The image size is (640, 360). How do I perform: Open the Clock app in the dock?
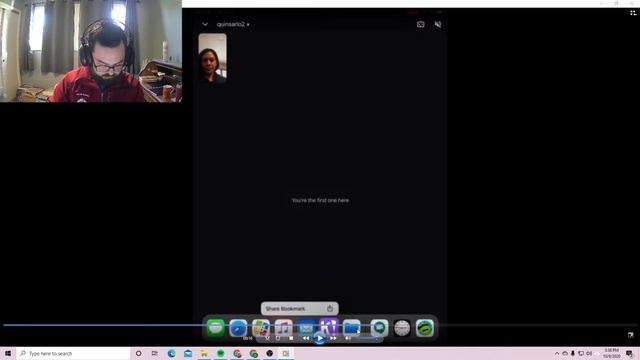[402, 328]
